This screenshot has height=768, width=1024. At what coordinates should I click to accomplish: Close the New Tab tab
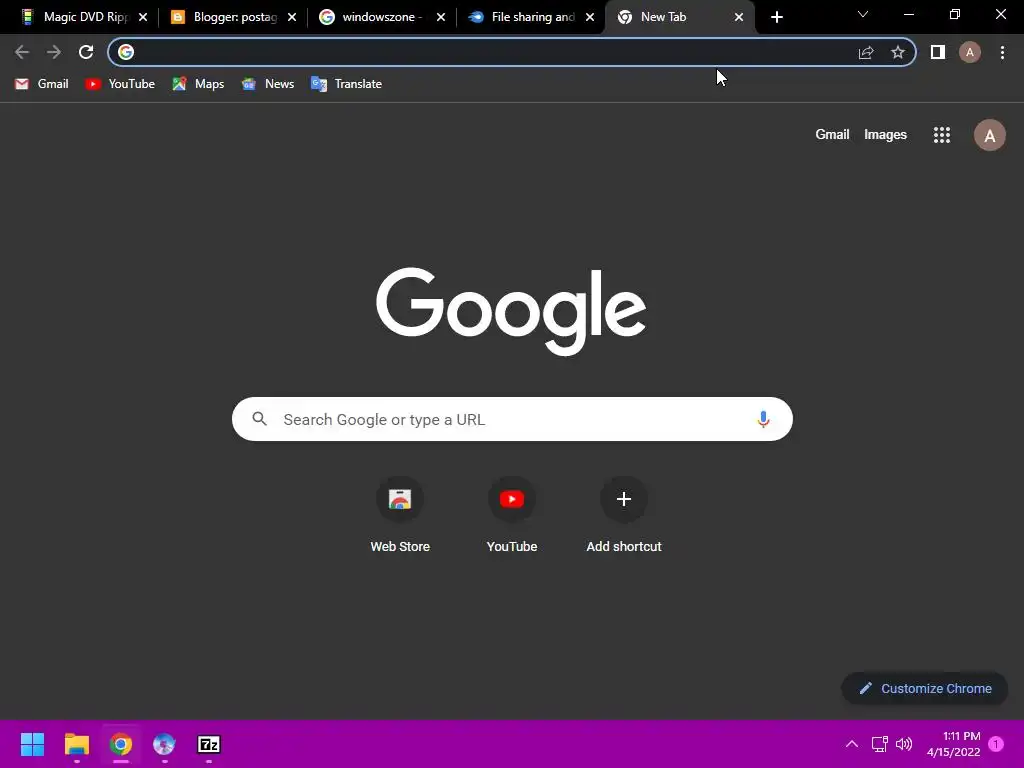click(739, 18)
